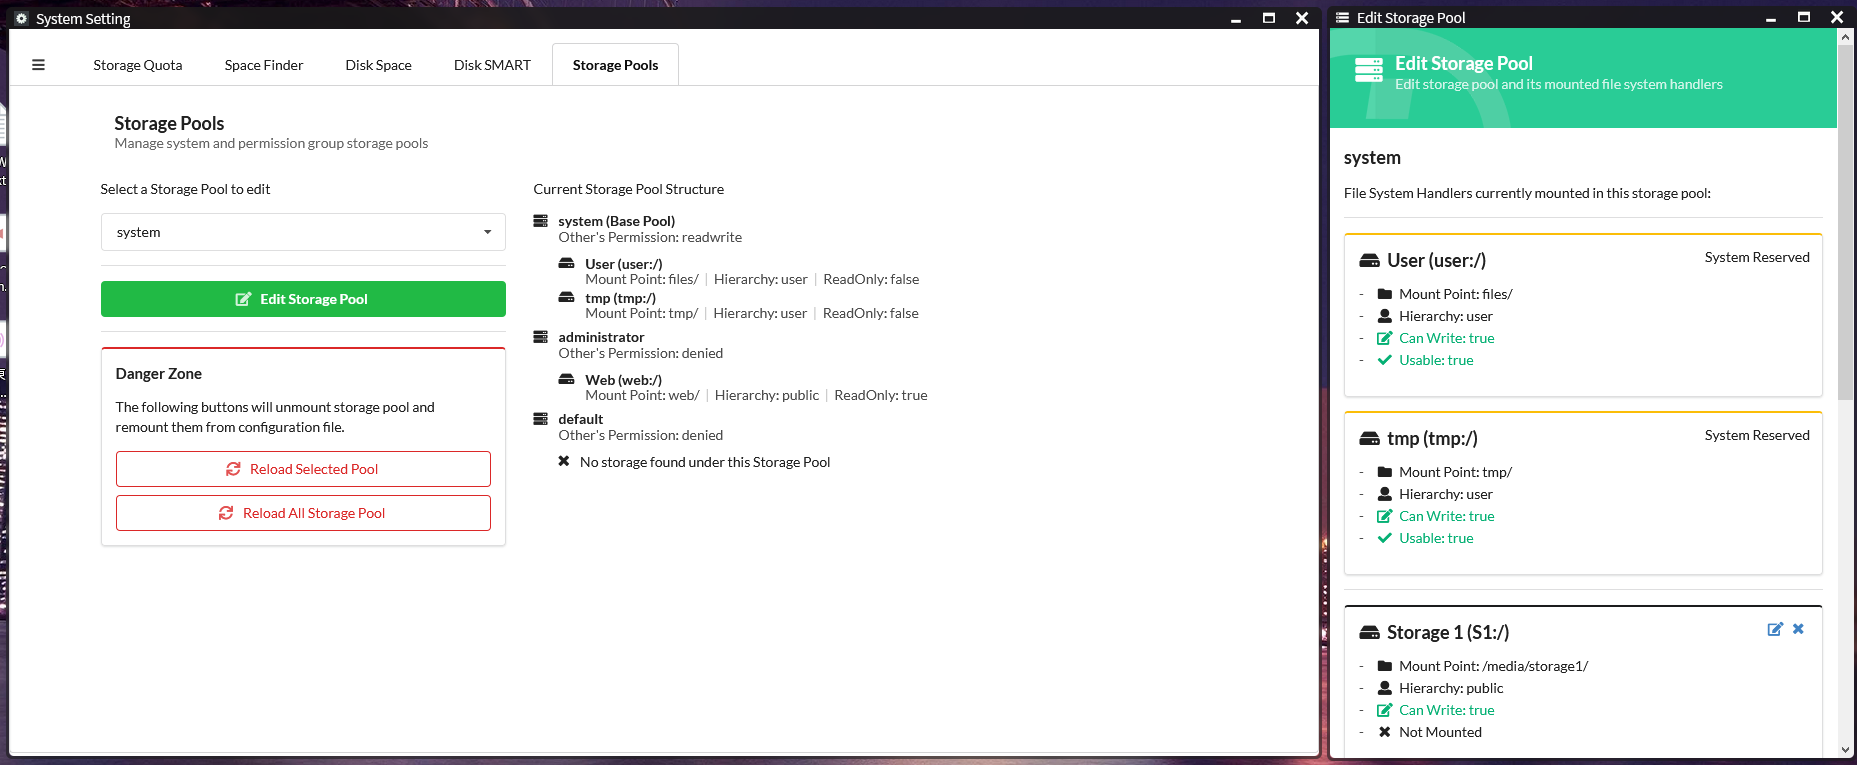
Task: Click Reload Selected Pool button
Action: tap(303, 469)
